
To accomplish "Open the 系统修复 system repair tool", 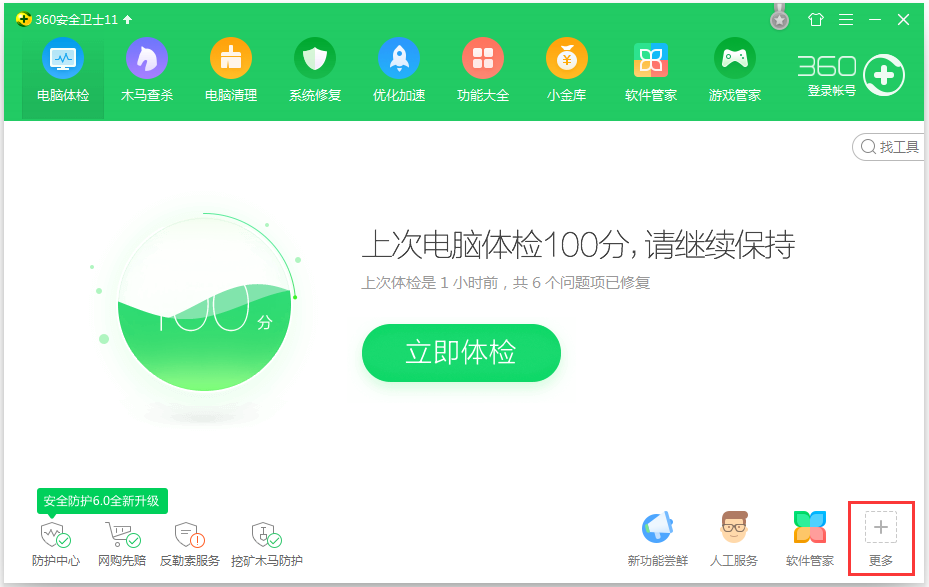I will click(x=314, y=69).
